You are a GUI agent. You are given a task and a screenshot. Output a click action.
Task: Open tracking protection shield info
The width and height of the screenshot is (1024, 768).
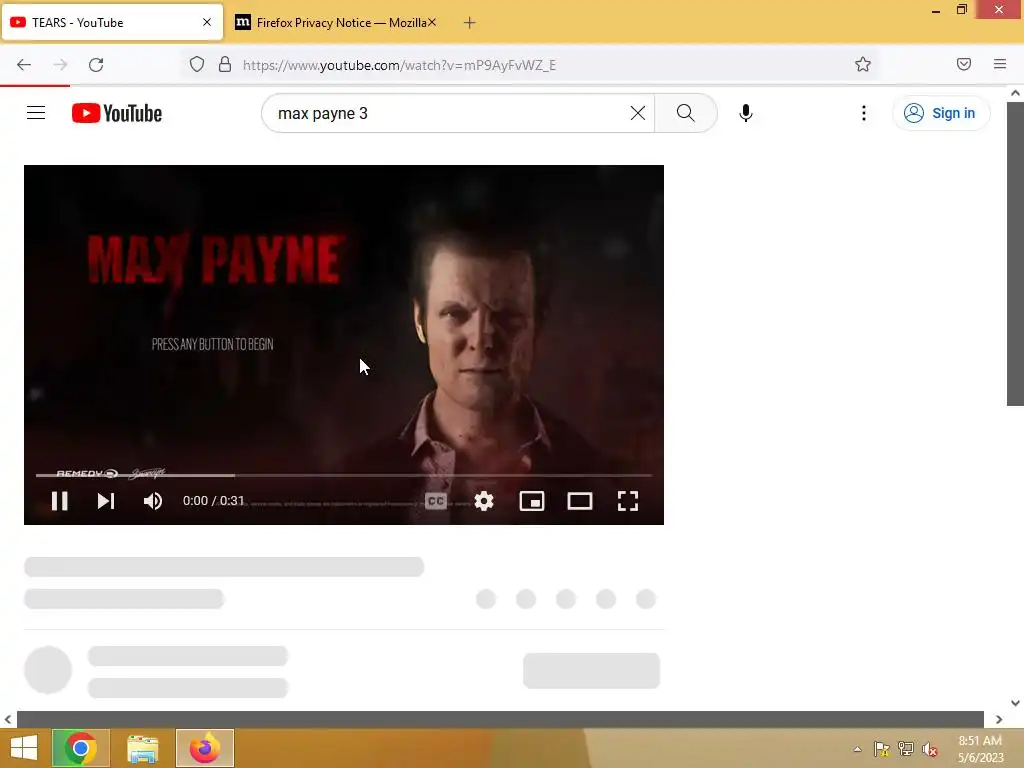[x=197, y=65]
